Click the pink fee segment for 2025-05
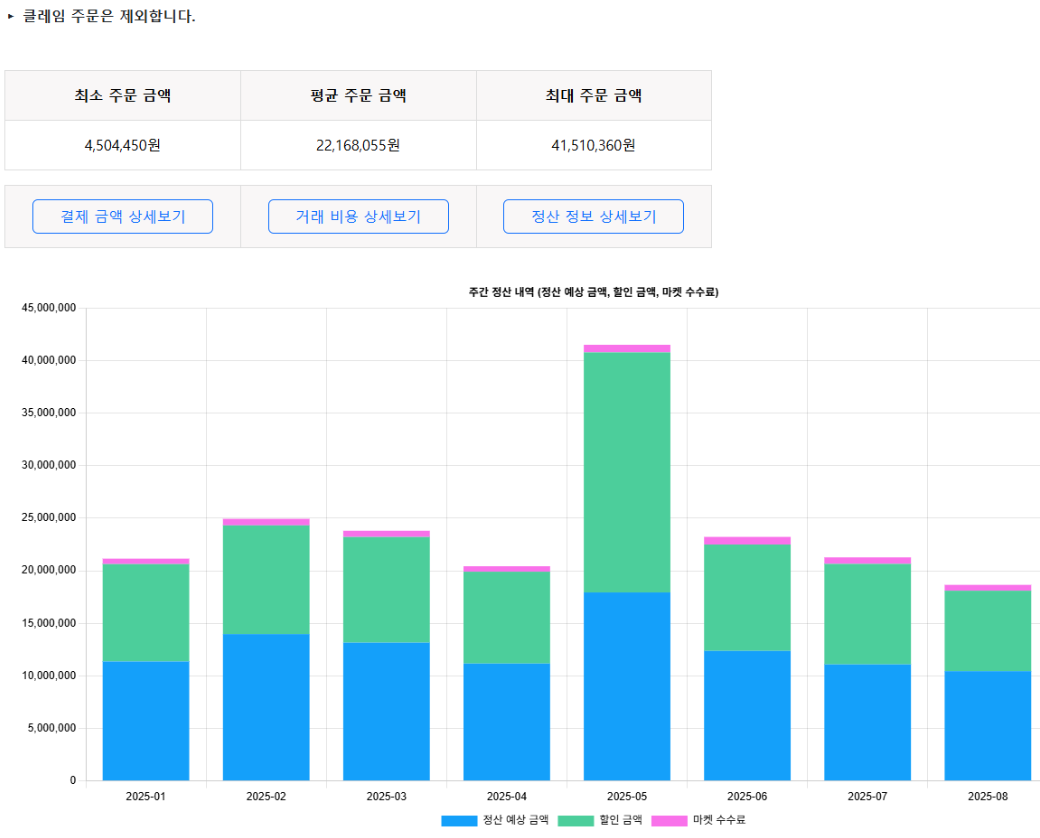The image size is (1040, 838). [627, 348]
